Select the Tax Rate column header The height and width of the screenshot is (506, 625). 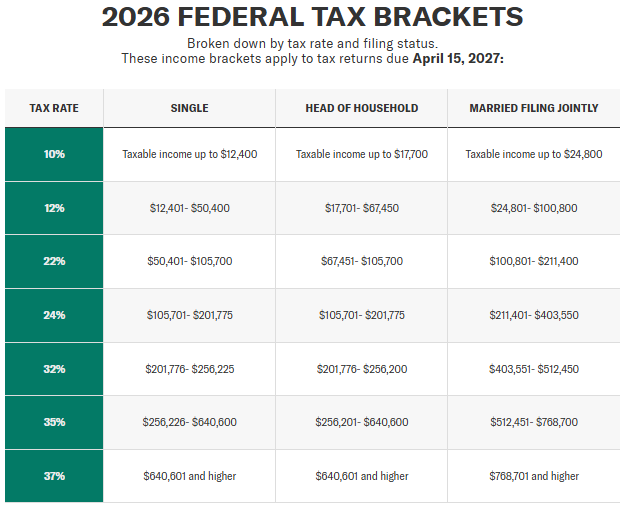(x=54, y=108)
